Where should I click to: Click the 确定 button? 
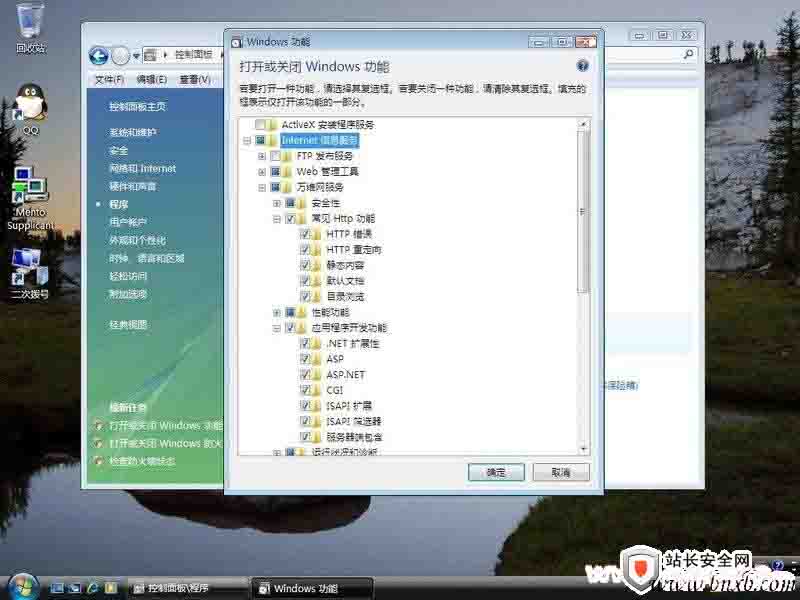[496, 472]
